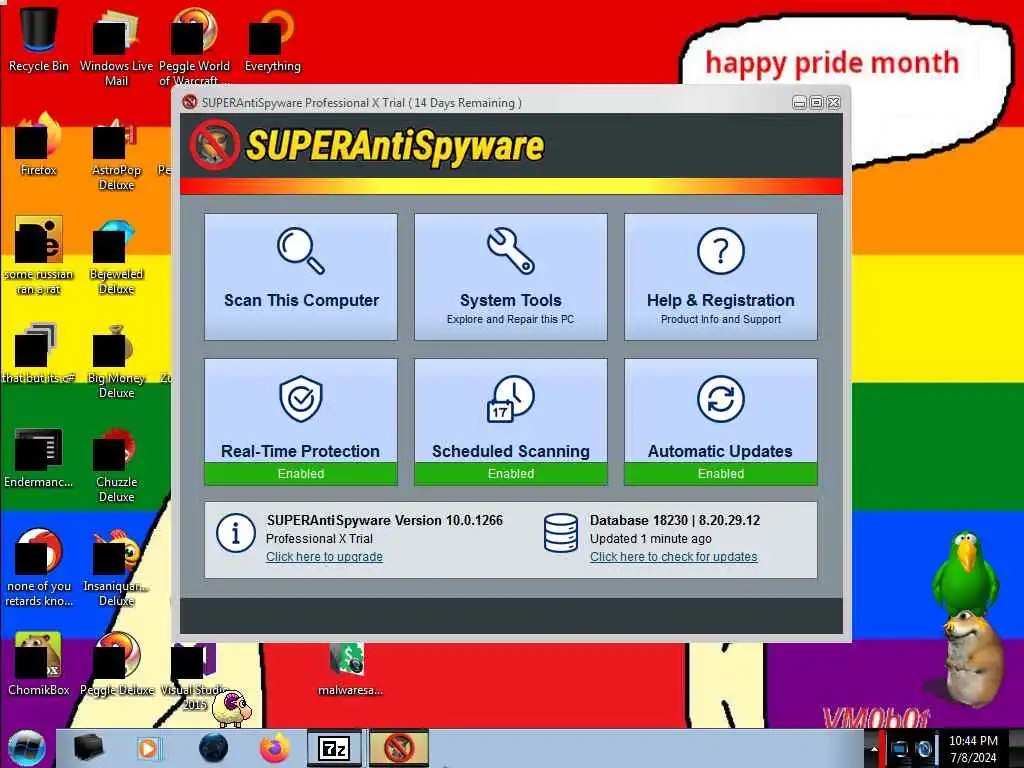Screen dimensions: 1024x768
Task: Select Bejeweled Deluxe desktop icon
Action: point(116,257)
